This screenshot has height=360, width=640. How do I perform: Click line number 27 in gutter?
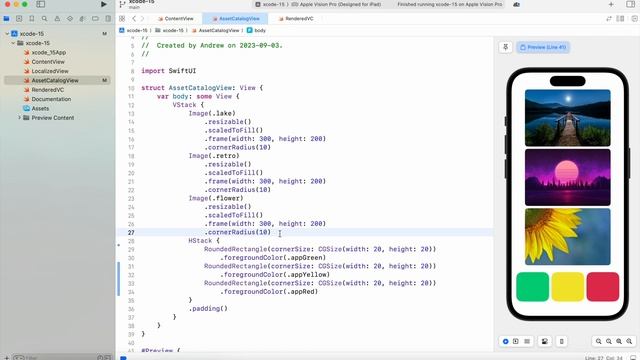point(131,233)
